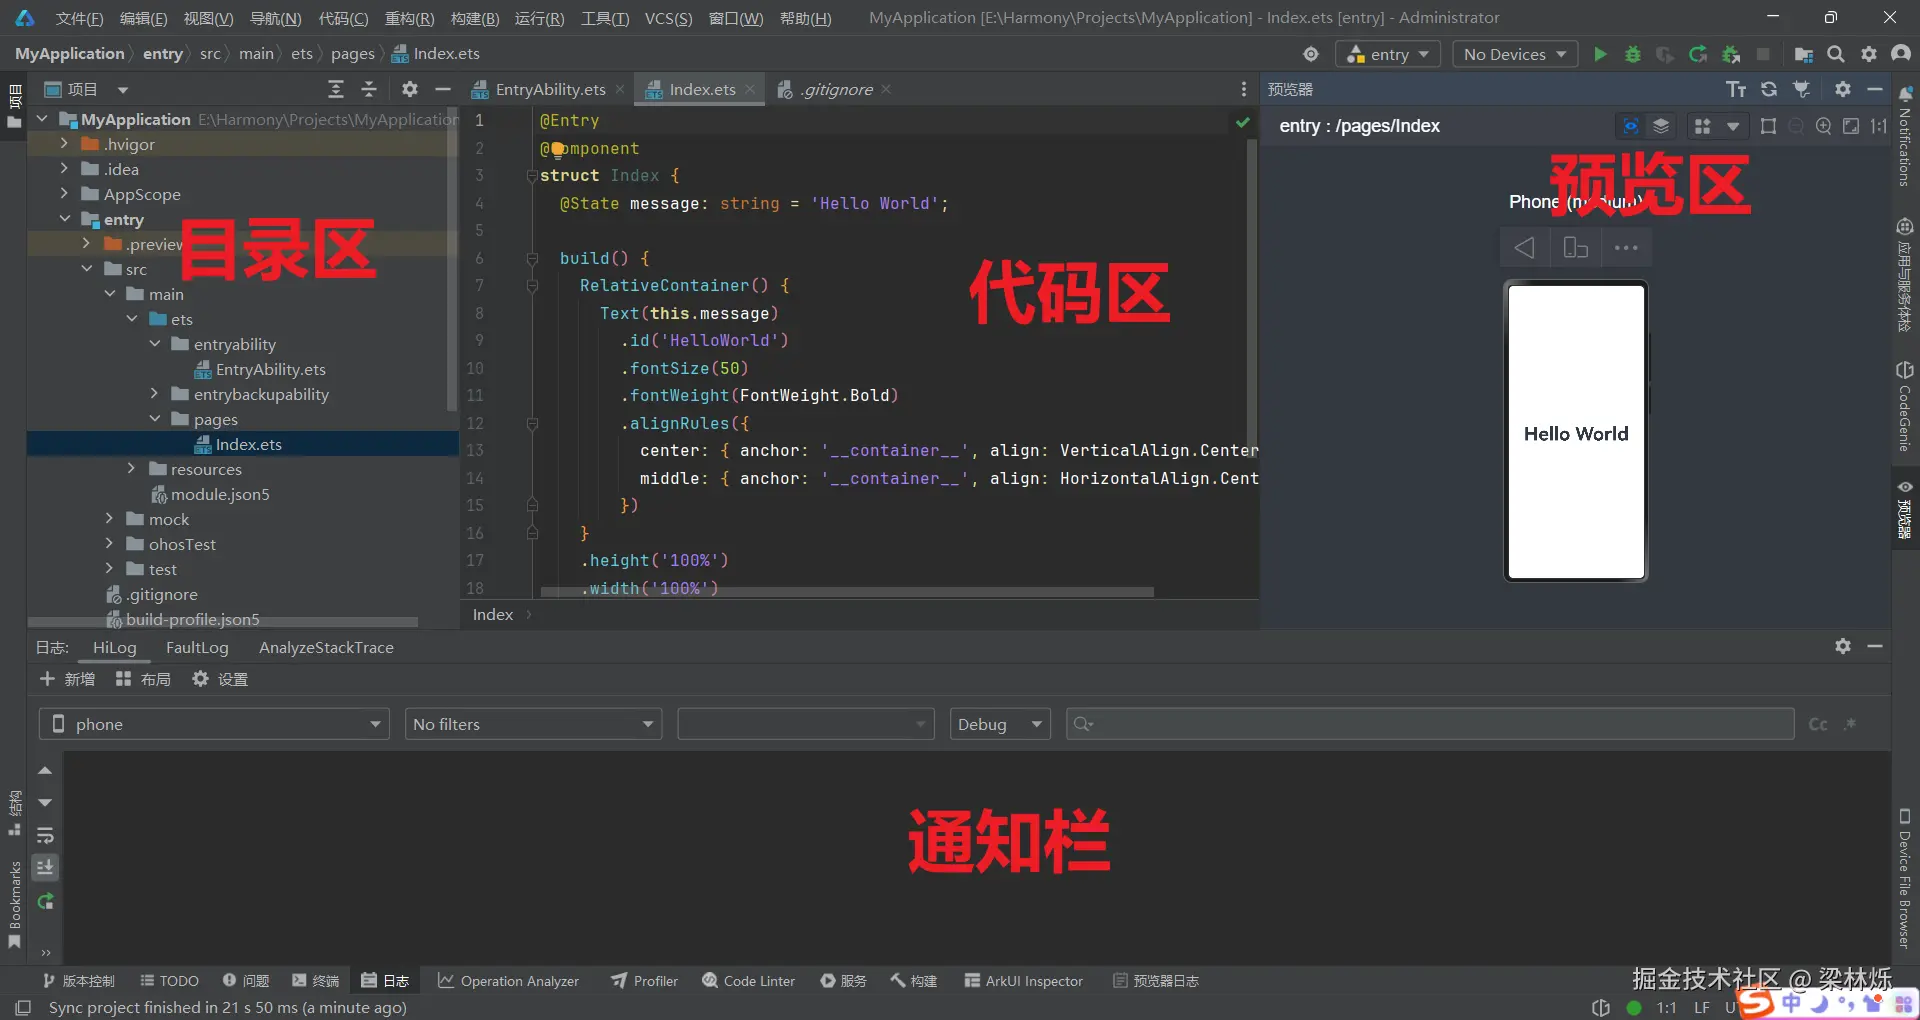Collapse the entry folder in project tree
Image resolution: width=1920 pixels, height=1020 pixels.
pos(66,219)
